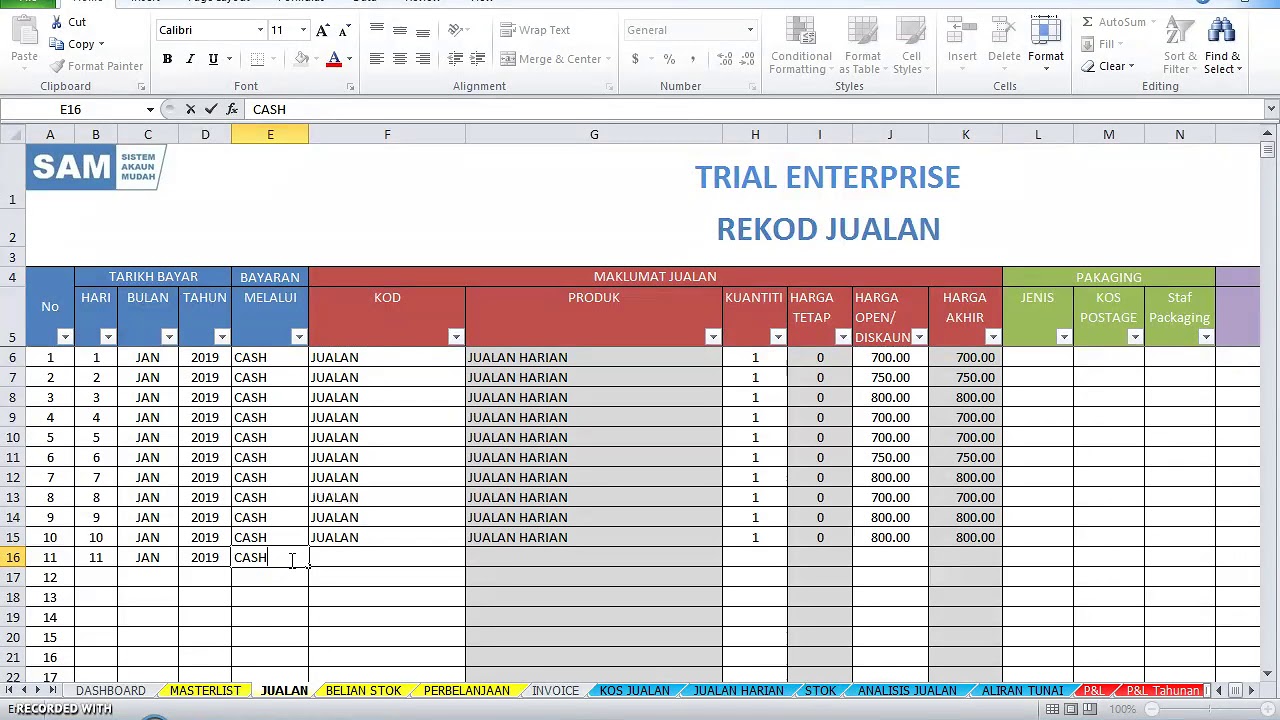Switch to the DASHBOARD sheet tab

coord(110,691)
